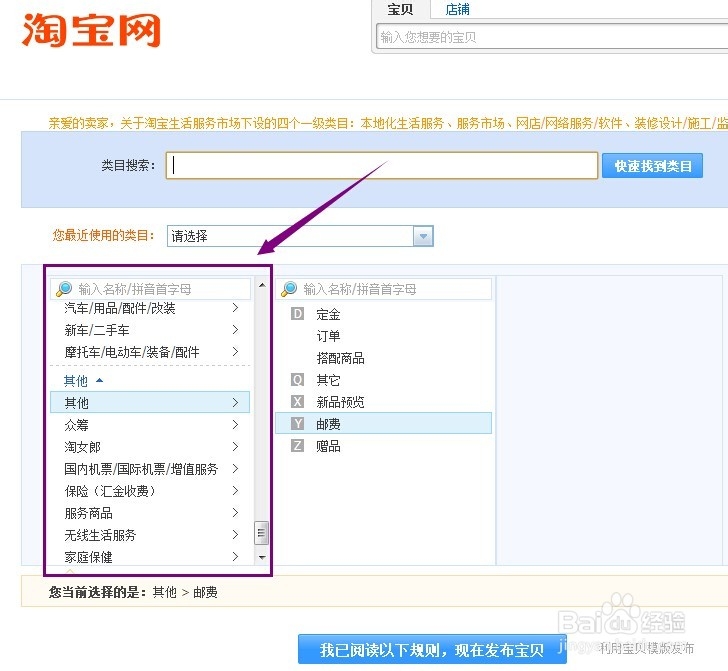728x671 pixels.
Task: Focus right 输入名称/拼音首字母 filter box
Action: 384,289
